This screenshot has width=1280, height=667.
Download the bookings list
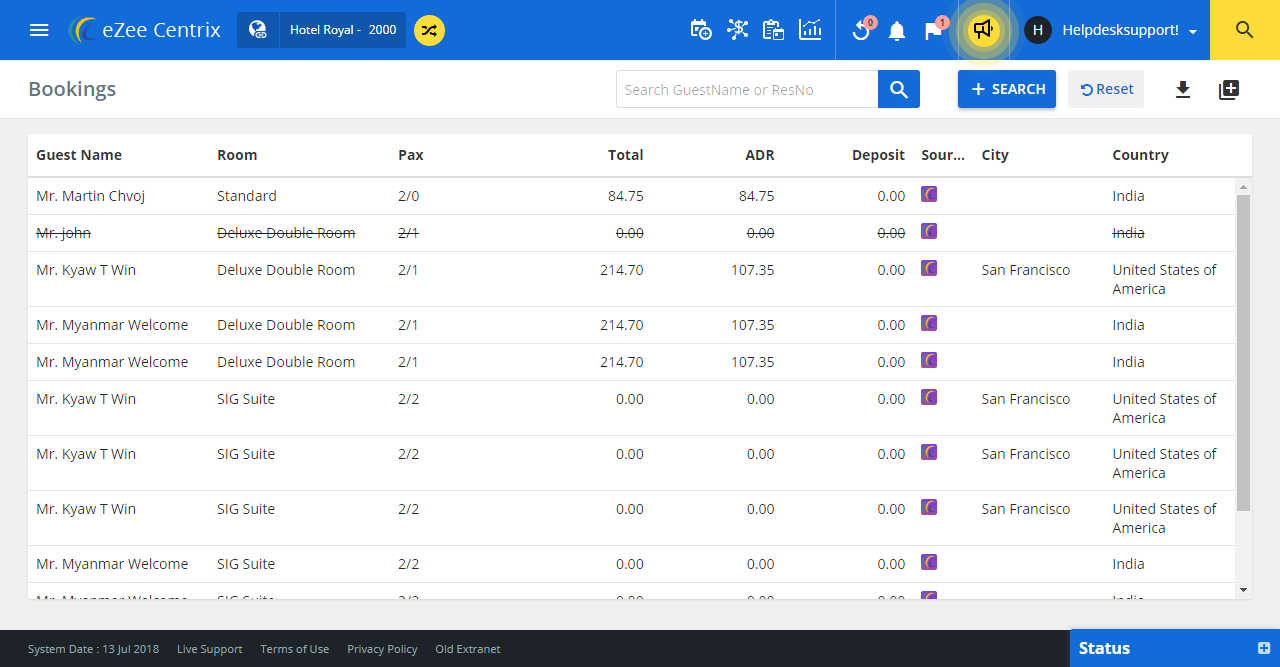click(x=1183, y=90)
